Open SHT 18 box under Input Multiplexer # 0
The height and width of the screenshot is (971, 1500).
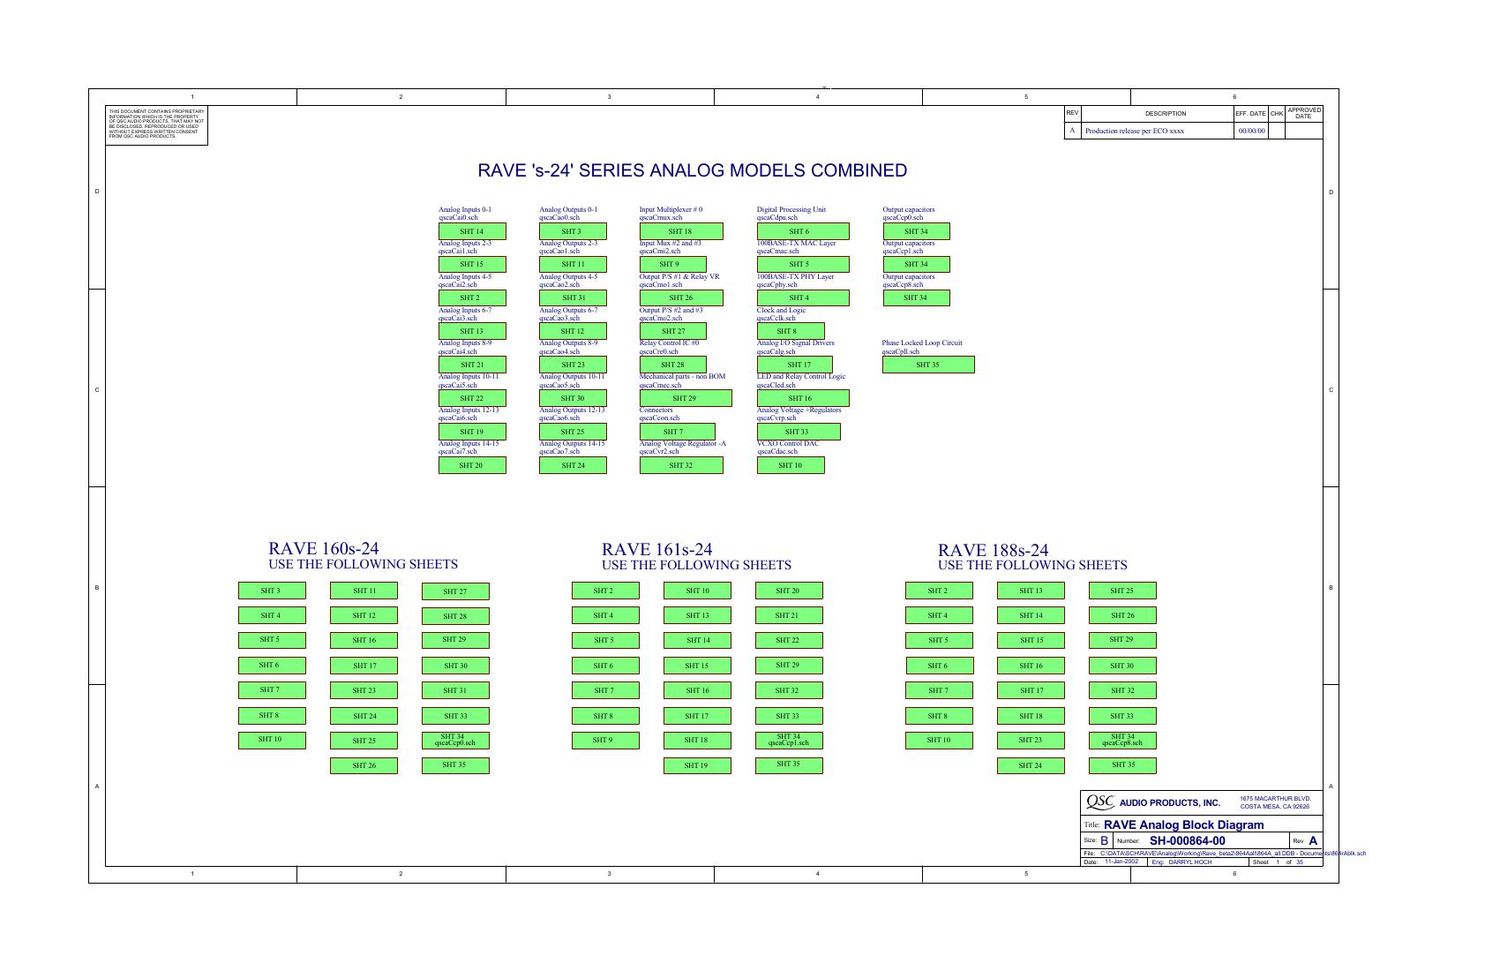pos(681,231)
